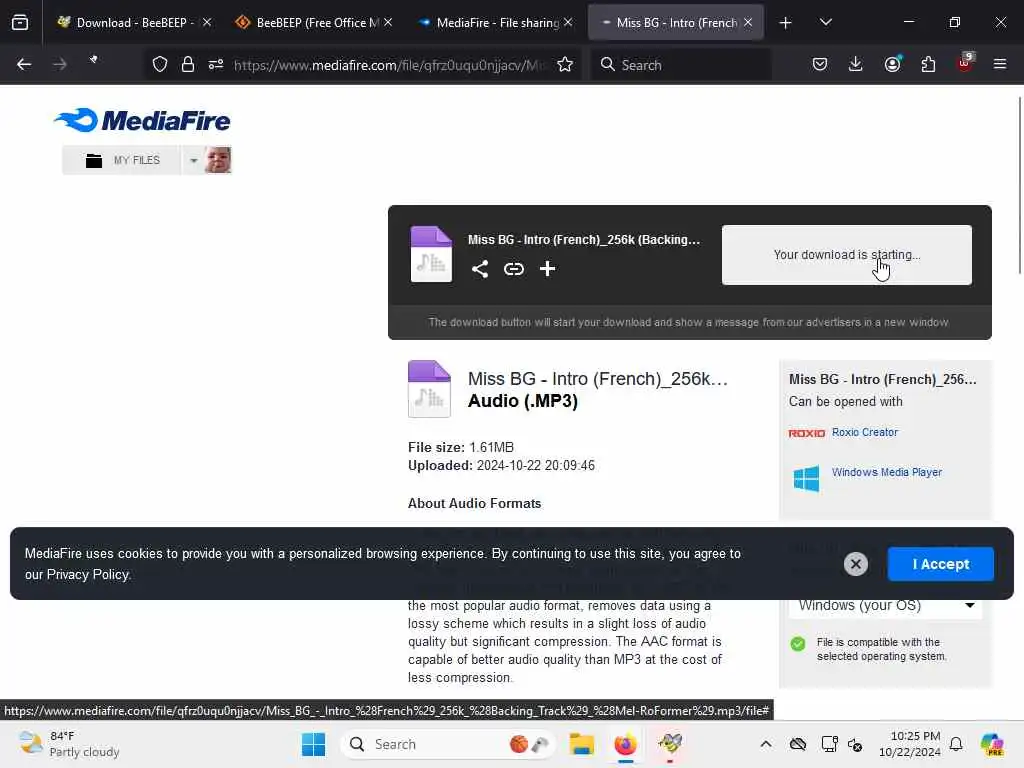
Task: Click the MediaFire logo
Action: coord(142,120)
